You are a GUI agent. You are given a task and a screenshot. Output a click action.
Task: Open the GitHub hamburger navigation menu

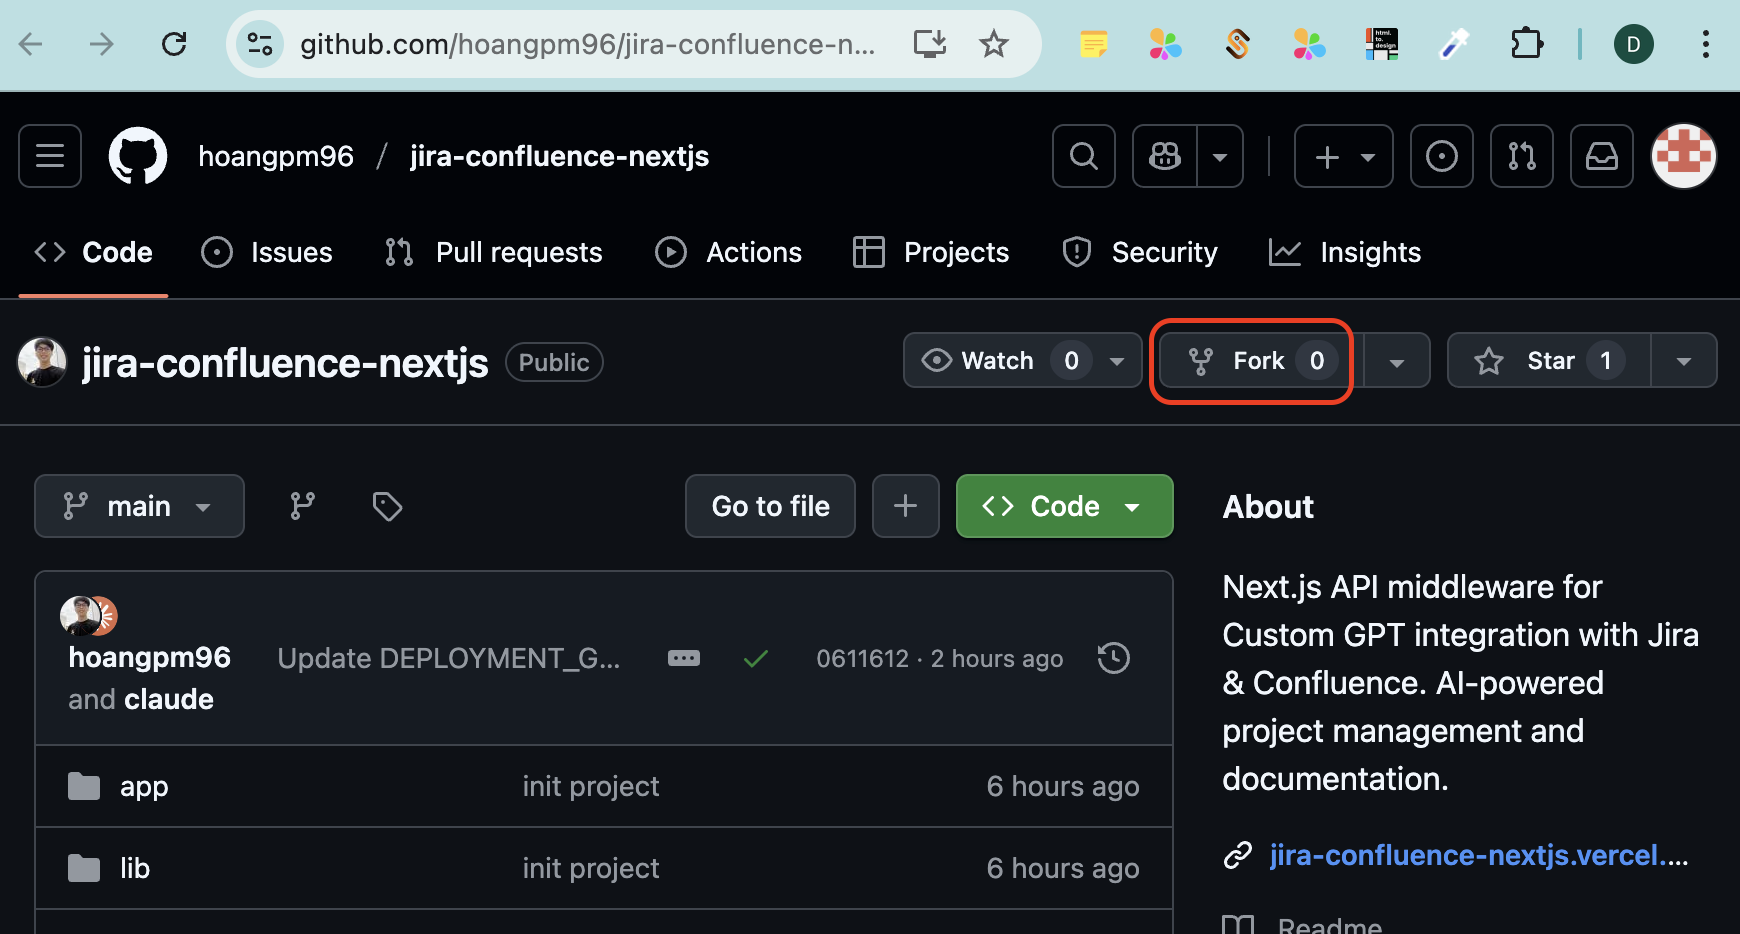(x=50, y=156)
